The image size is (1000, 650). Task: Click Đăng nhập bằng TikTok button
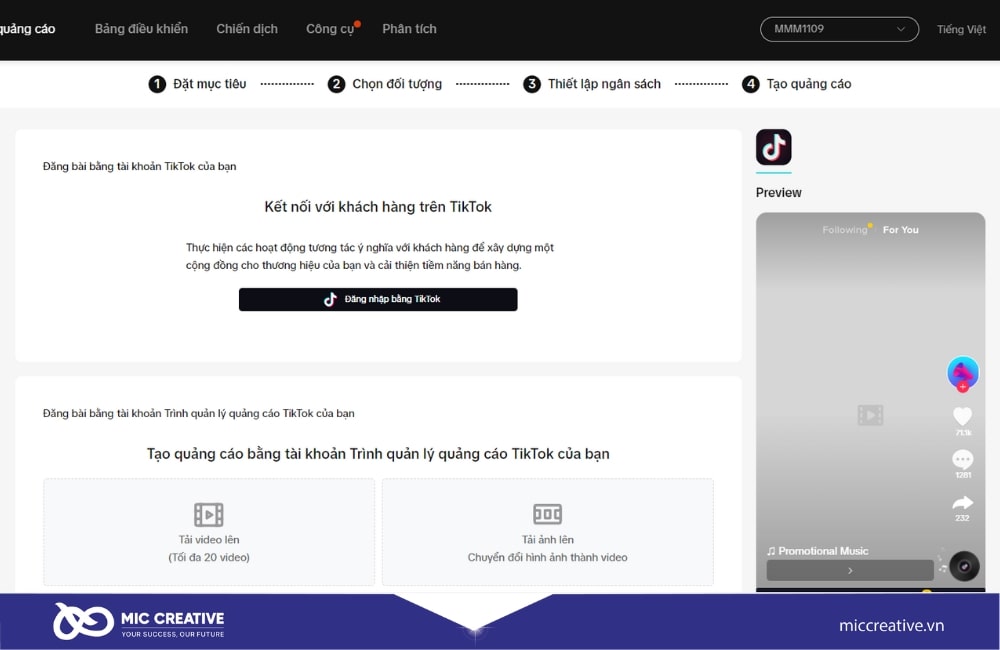(378, 299)
